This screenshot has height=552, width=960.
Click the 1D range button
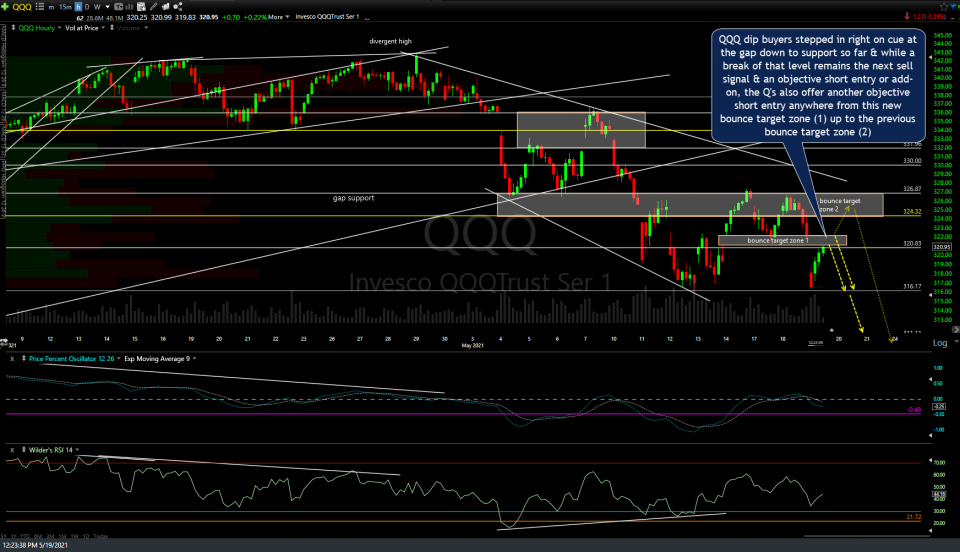click(x=86, y=537)
